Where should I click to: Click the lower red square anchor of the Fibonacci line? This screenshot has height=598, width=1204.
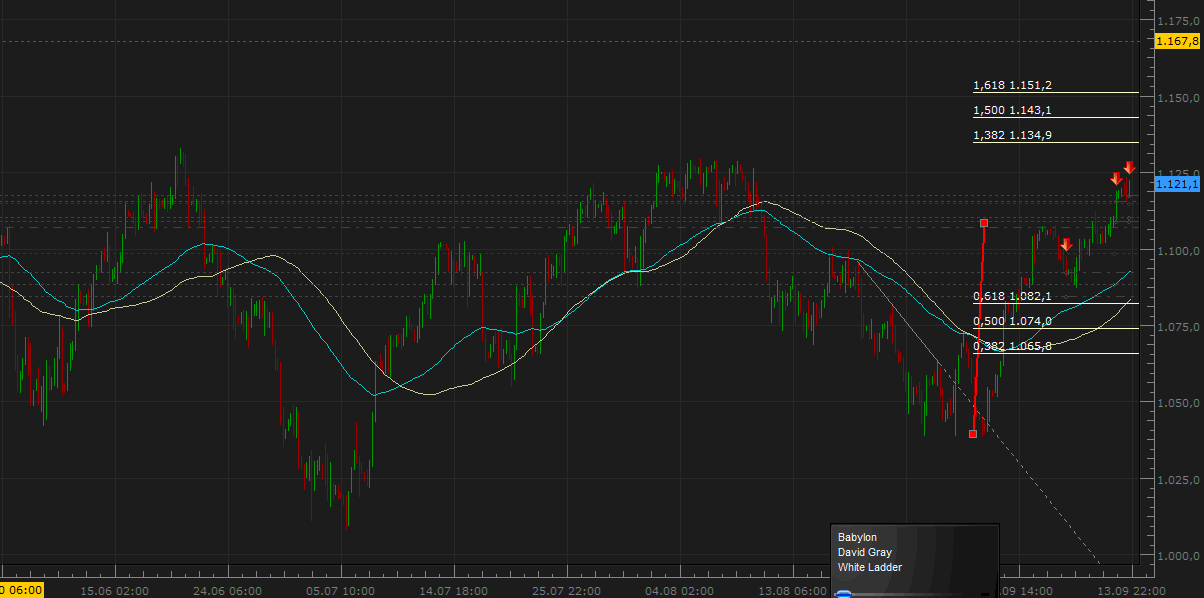973,434
